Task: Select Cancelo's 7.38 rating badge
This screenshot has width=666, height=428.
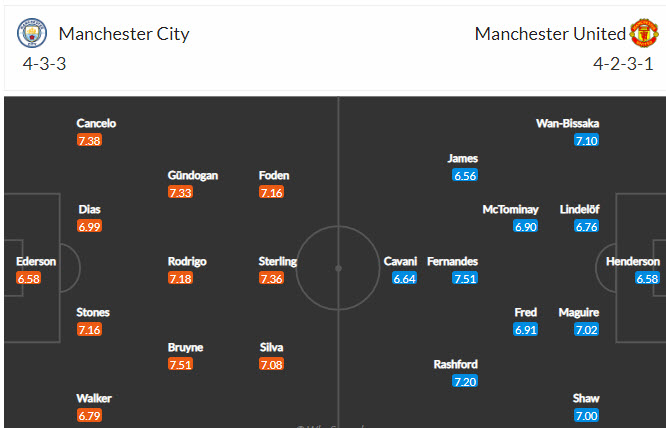Action: point(89,141)
